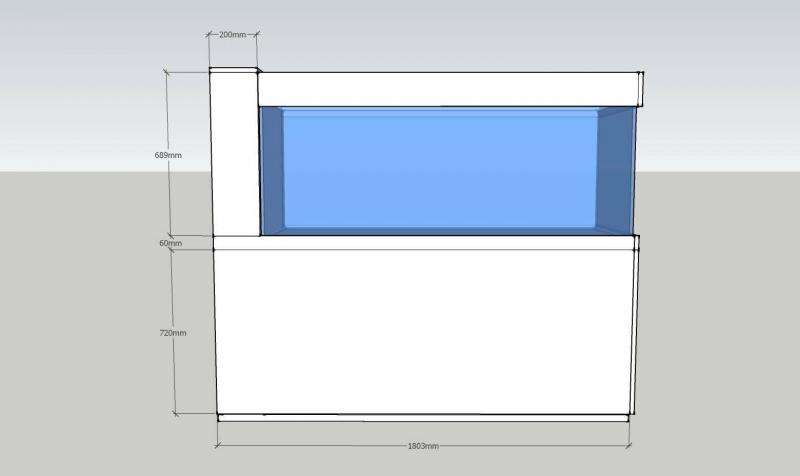Select the large white cabinet base
The image size is (800, 476).
(x=425, y=332)
